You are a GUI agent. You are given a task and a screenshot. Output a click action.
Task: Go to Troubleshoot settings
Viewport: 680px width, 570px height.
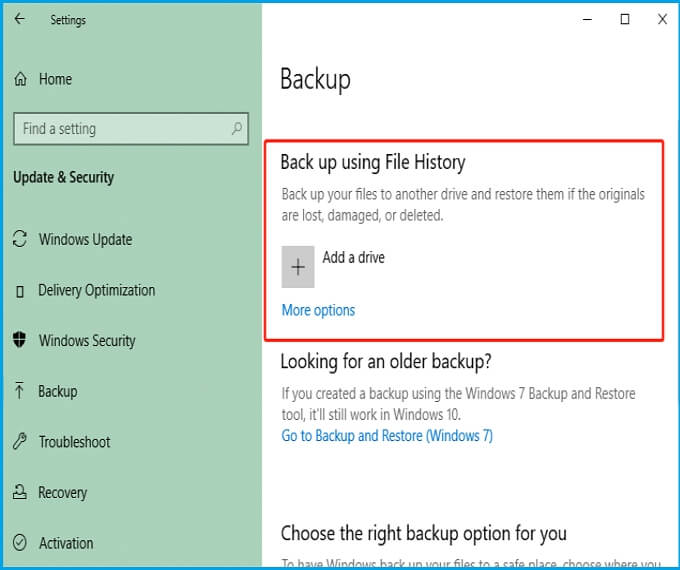click(74, 442)
